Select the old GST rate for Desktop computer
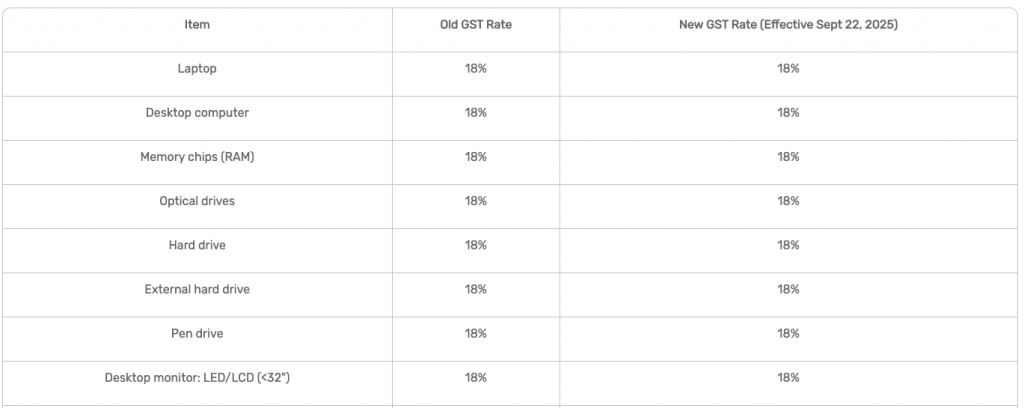The image size is (1024, 408). tap(476, 113)
